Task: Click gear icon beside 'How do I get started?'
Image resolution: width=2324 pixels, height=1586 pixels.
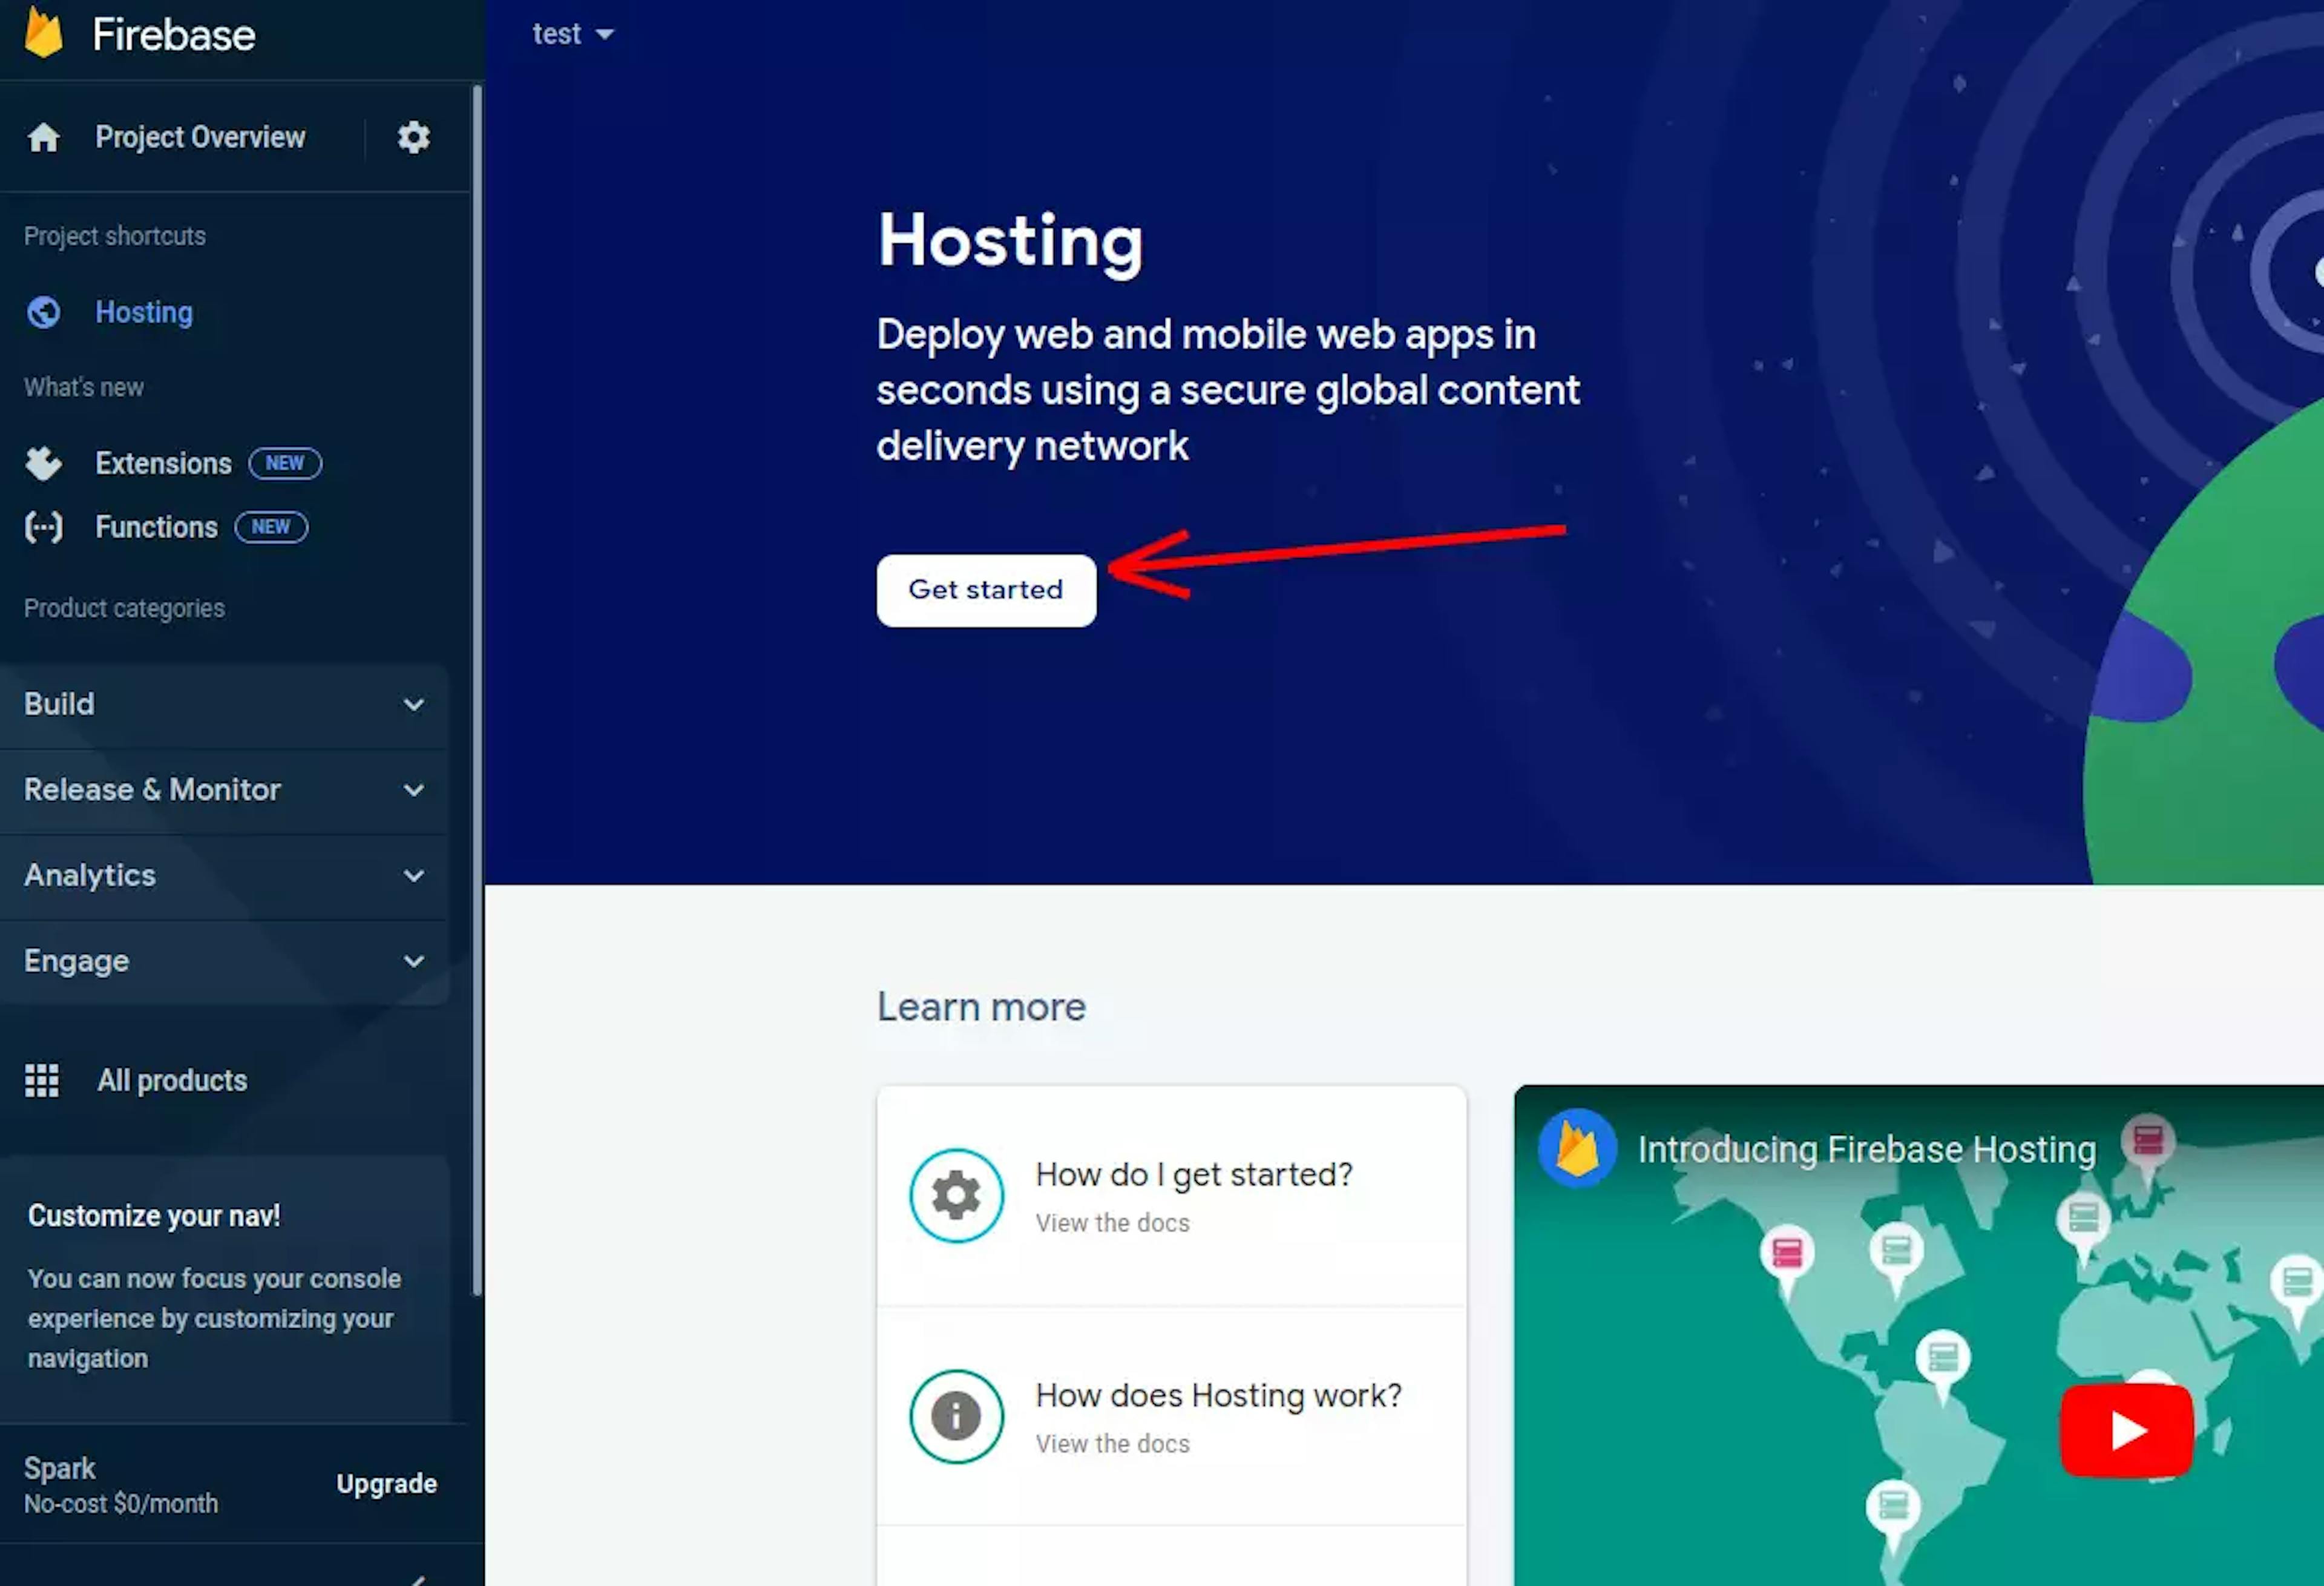Action: coord(956,1195)
